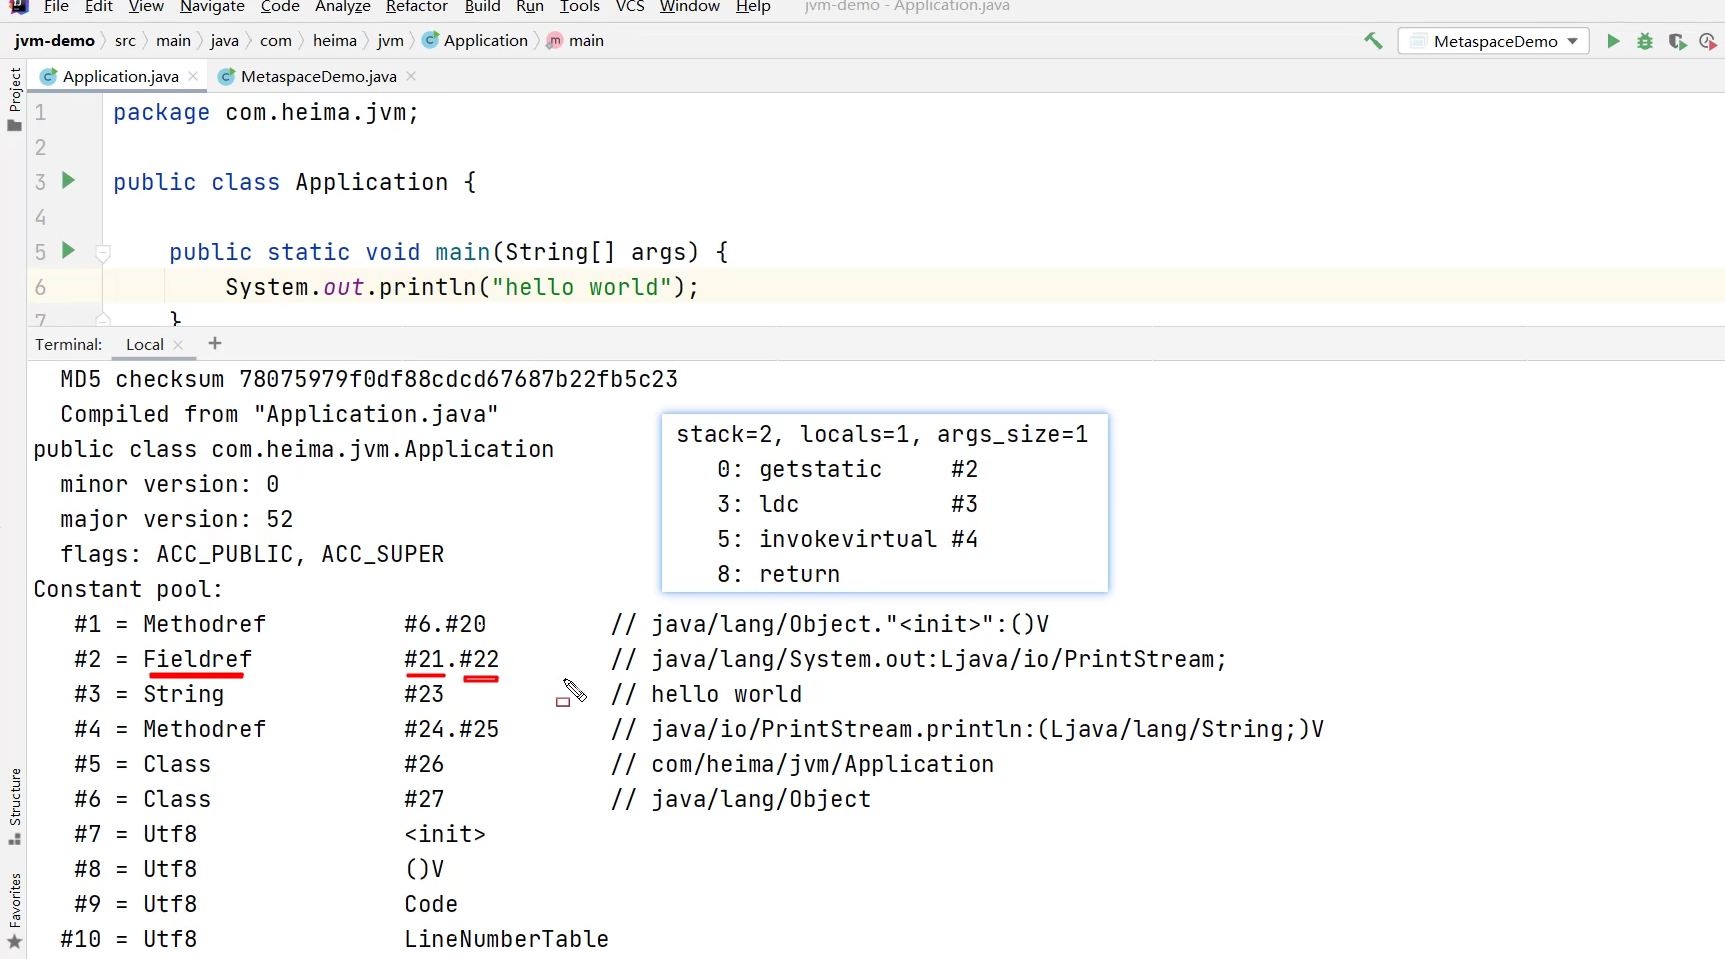This screenshot has height=959, width=1725.
Task: Click invokevirtual #4 bytecode line
Action: pyautogui.click(x=847, y=539)
